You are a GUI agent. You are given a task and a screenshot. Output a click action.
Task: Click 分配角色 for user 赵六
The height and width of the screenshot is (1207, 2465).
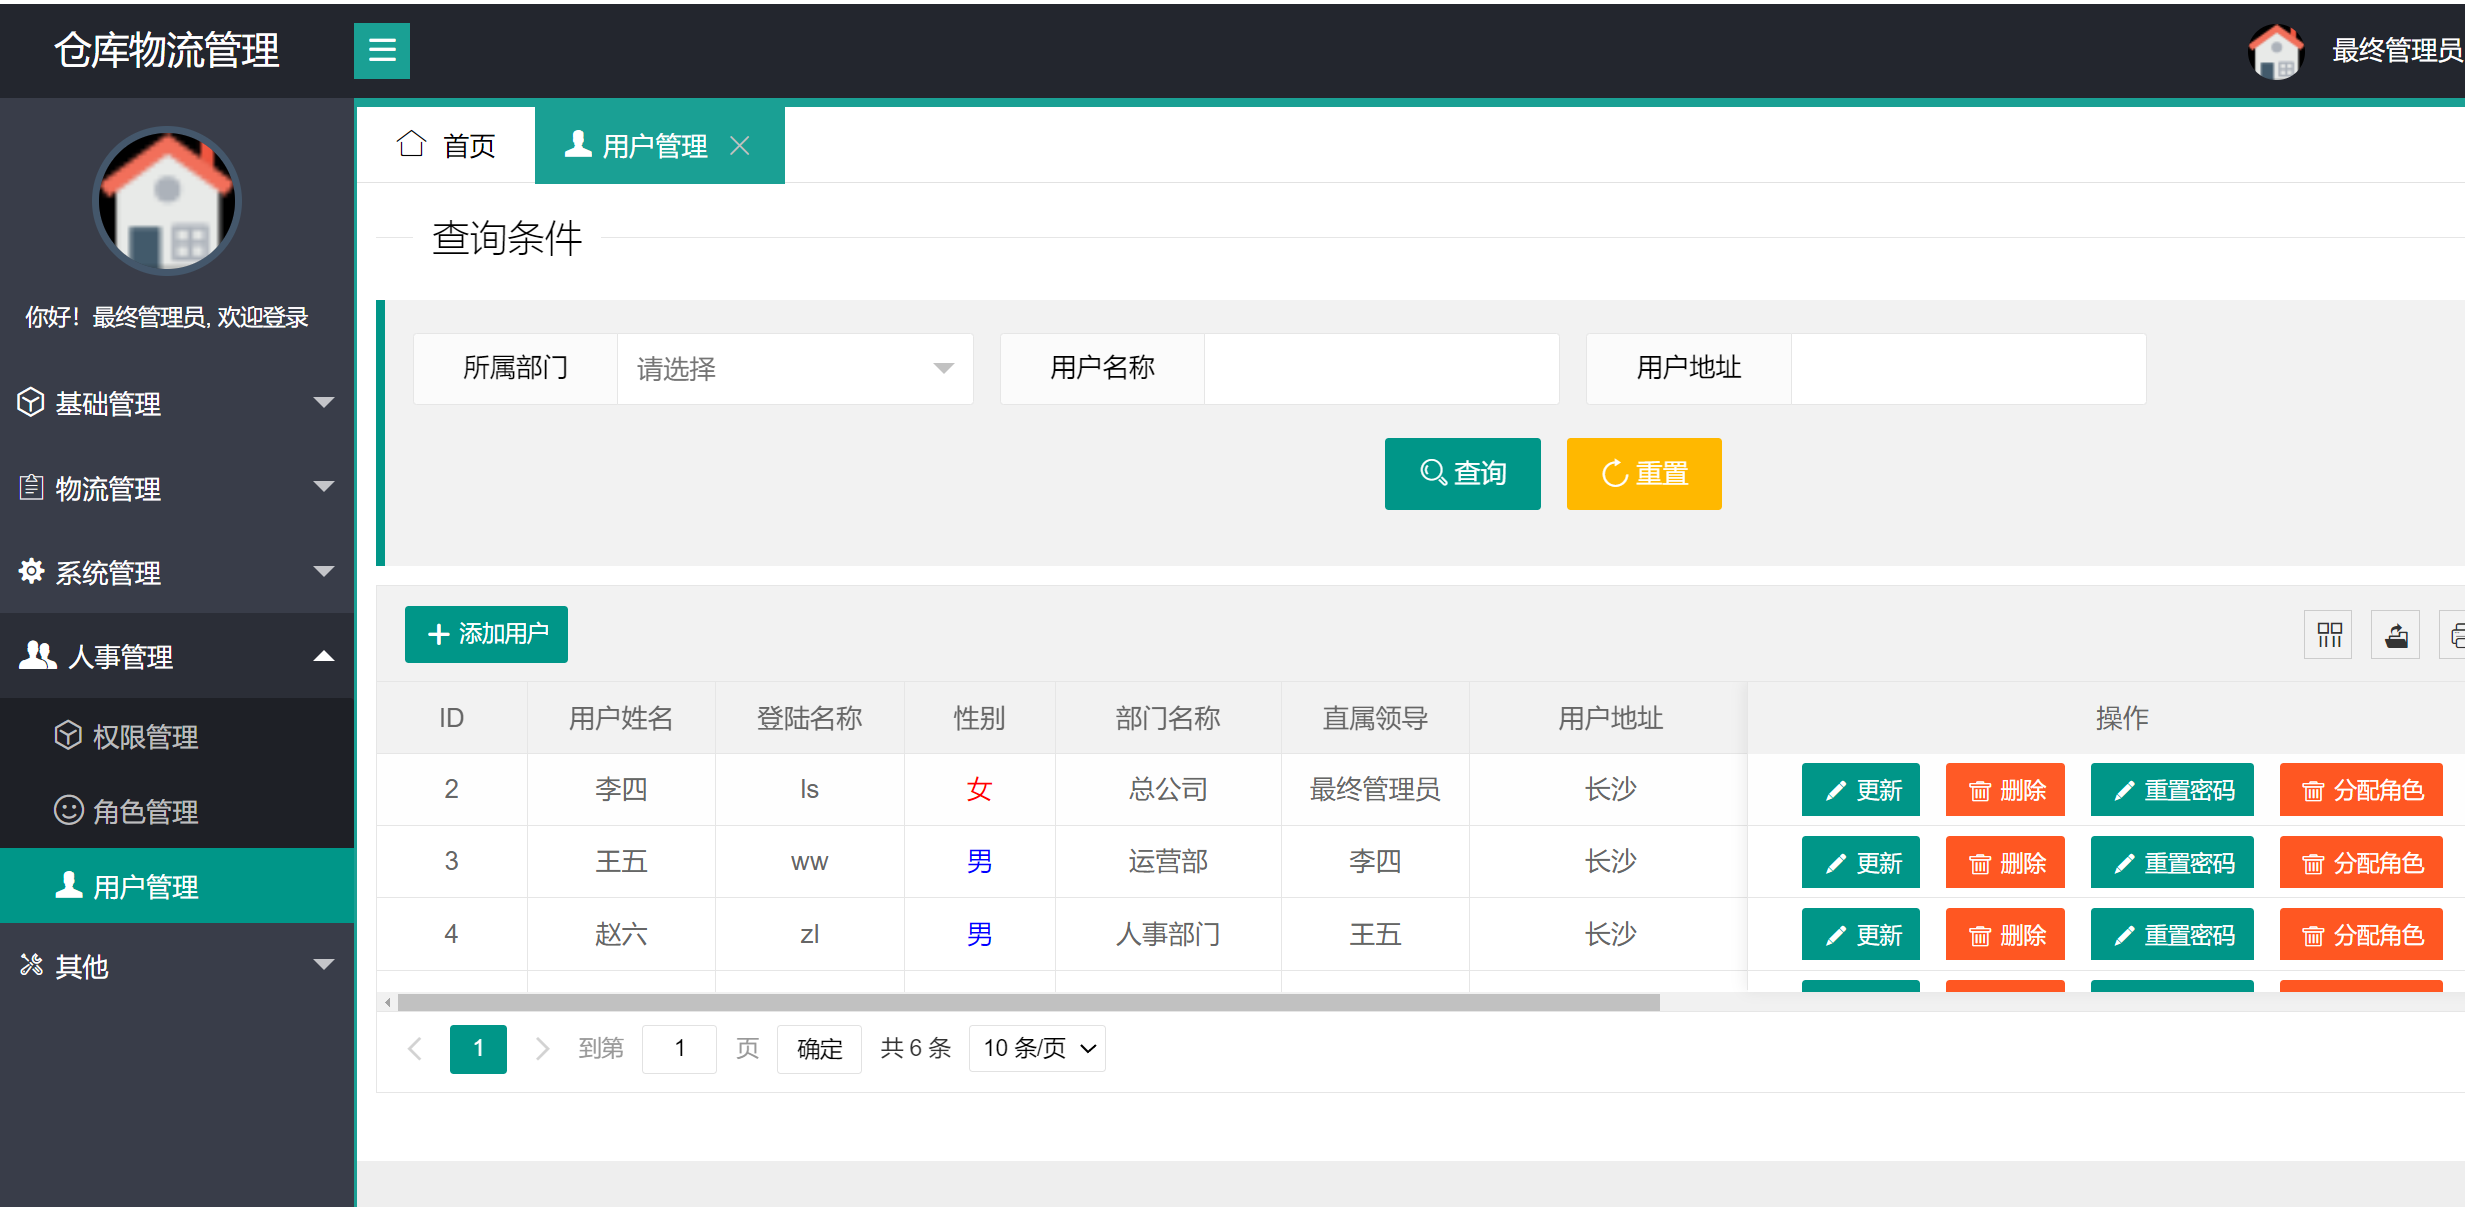pyautogui.click(x=2361, y=934)
